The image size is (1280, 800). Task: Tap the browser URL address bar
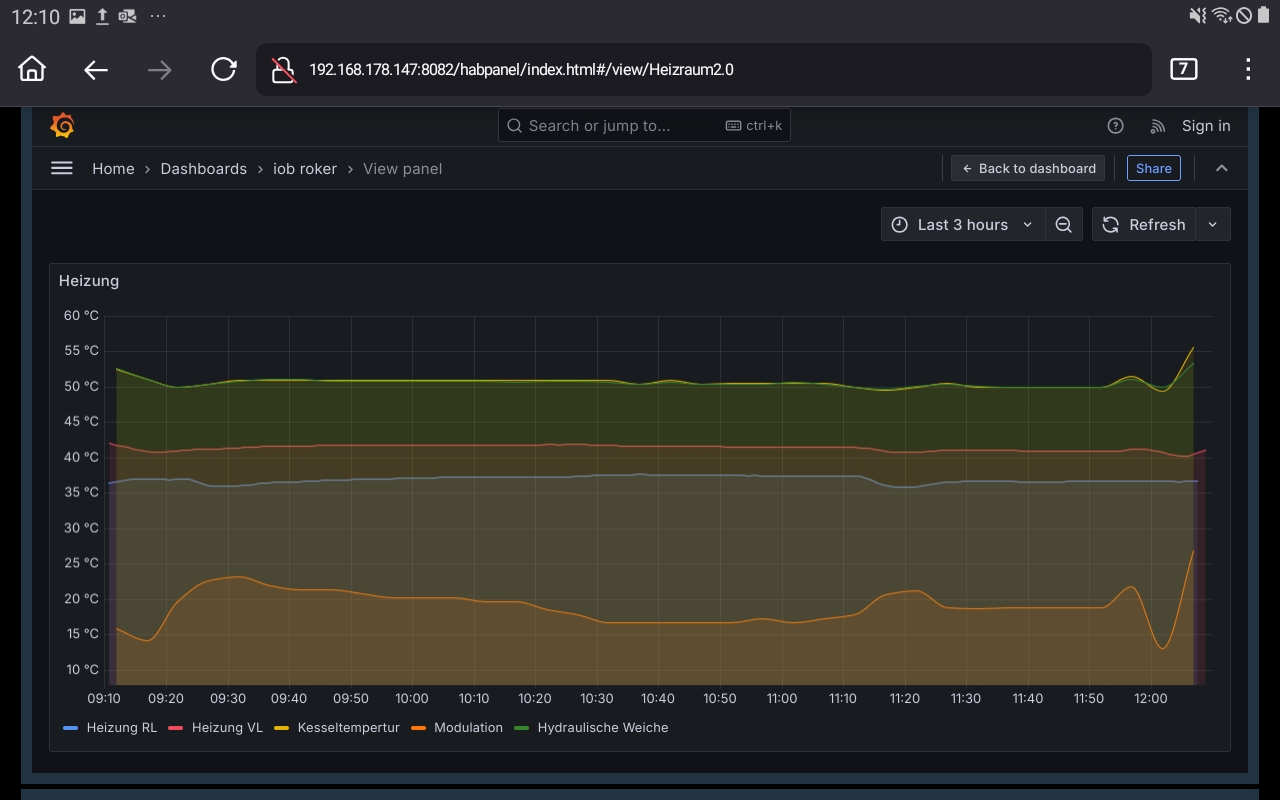pos(704,69)
